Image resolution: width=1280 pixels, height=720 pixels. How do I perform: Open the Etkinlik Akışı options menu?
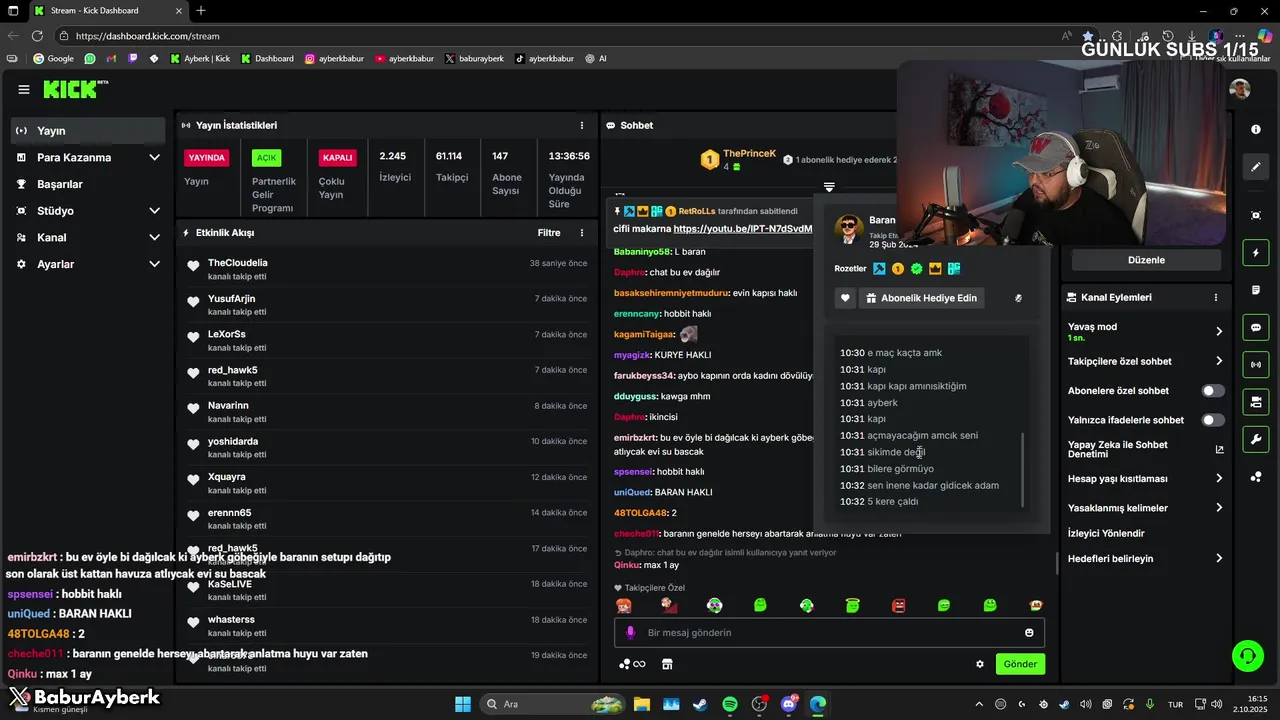582,233
